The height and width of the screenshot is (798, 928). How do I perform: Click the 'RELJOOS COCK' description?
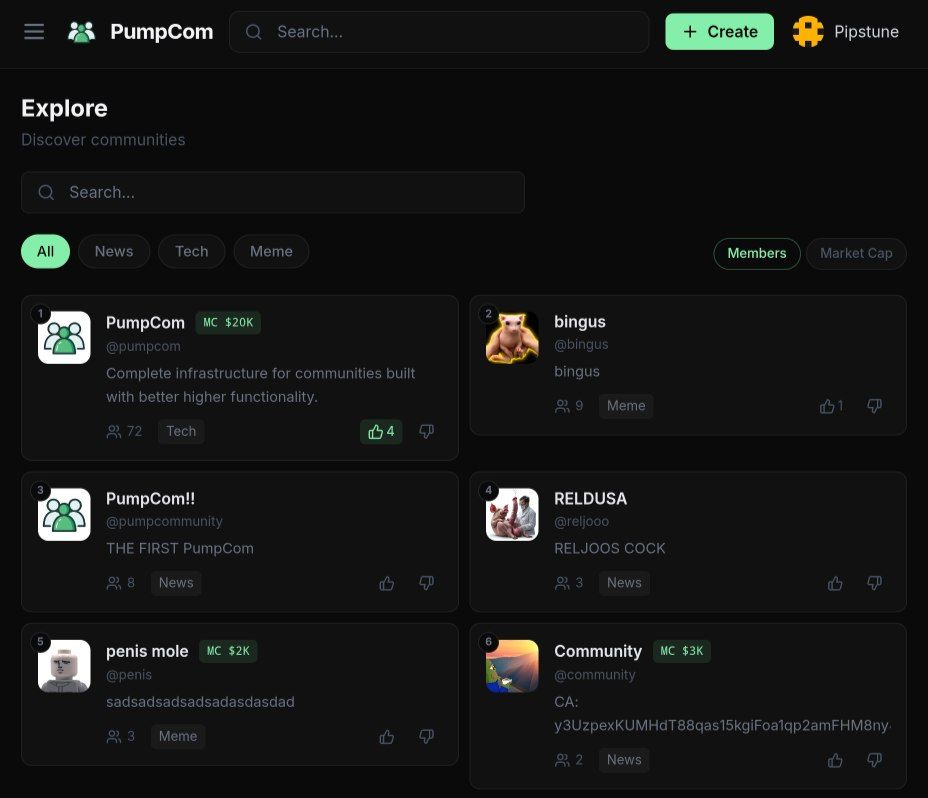(x=610, y=549)
